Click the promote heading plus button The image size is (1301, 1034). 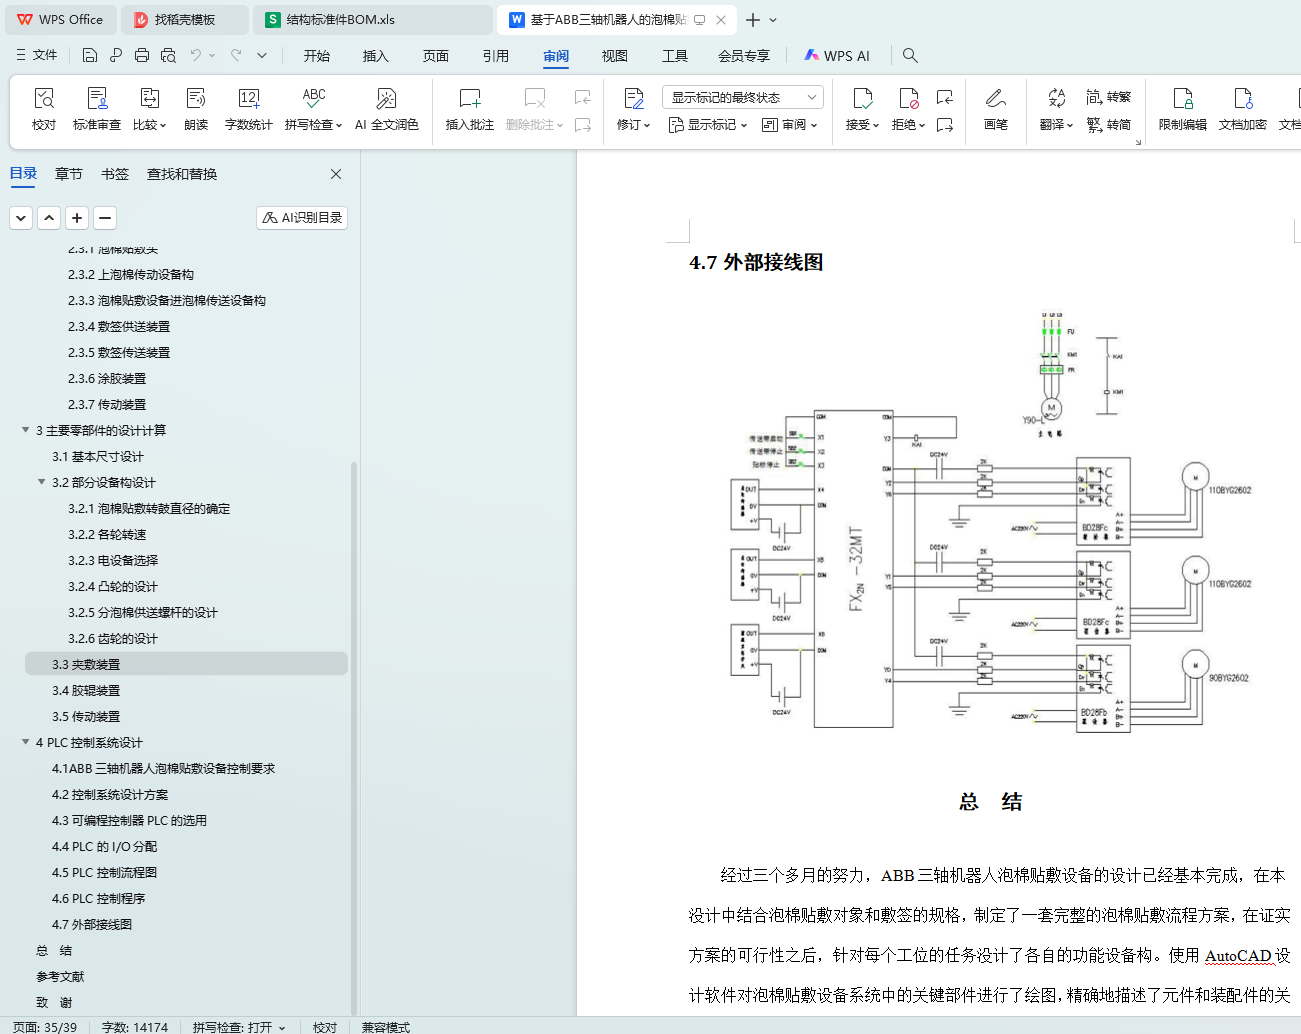pos(77,218)
